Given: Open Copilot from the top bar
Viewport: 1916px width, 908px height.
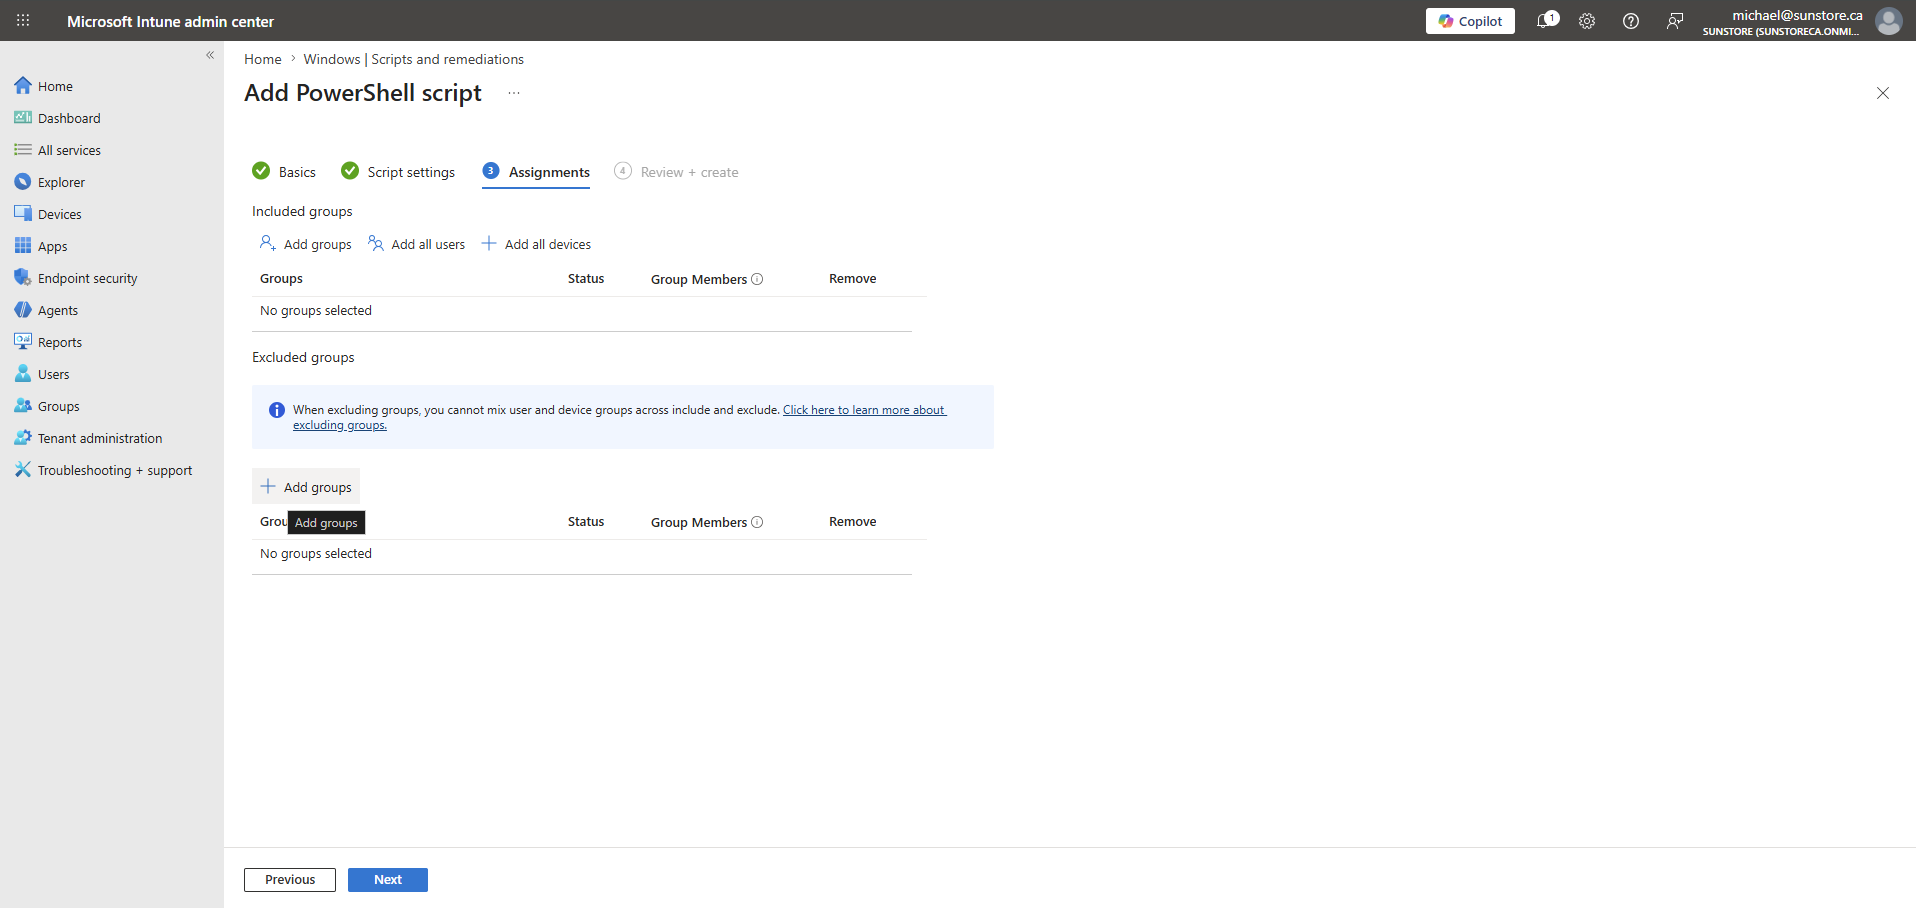Looking at the screenshot, I should point(1470,21).
